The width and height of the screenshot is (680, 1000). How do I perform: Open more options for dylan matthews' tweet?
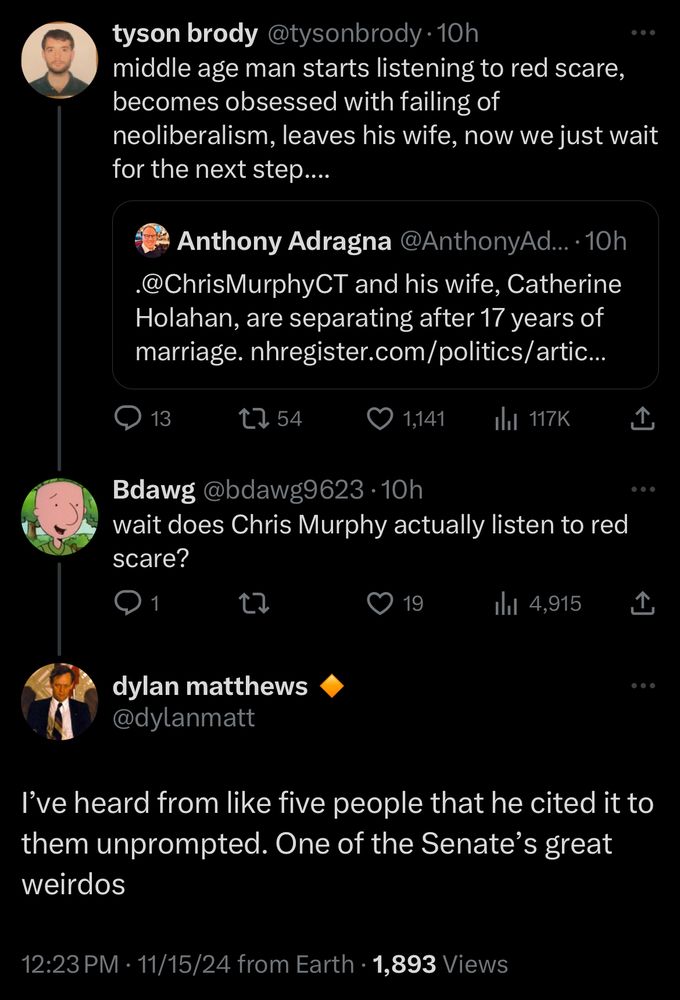[x=643, y=686]
